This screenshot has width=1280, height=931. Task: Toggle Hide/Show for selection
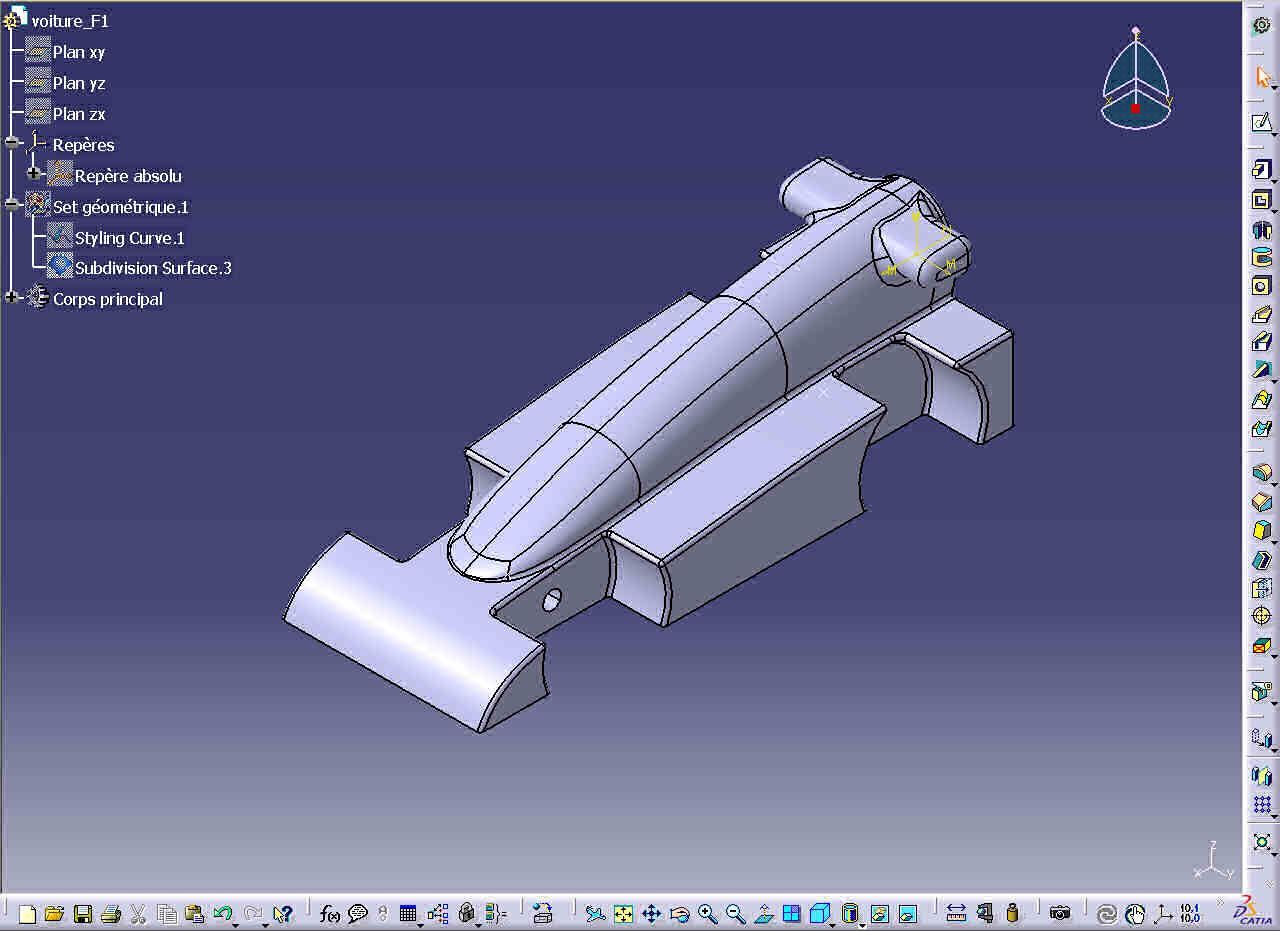pyautogui.click(x=879, y=913)
